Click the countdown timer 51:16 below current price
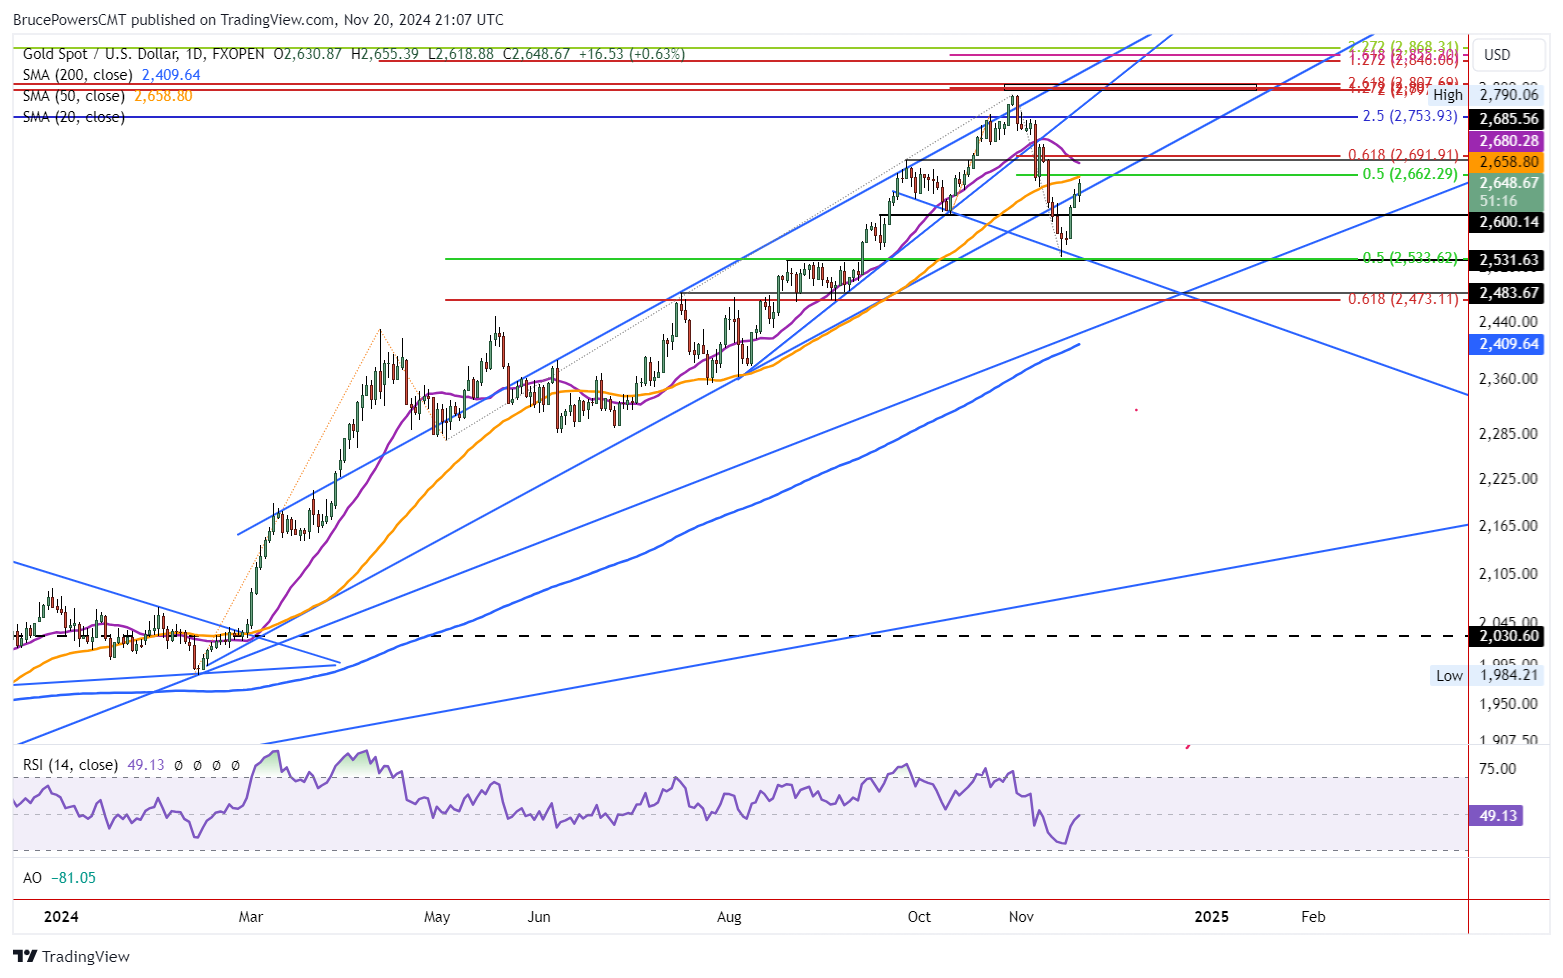This screenshot has width=1563, height=978. pyautogui.click(x=1499, y=201)
